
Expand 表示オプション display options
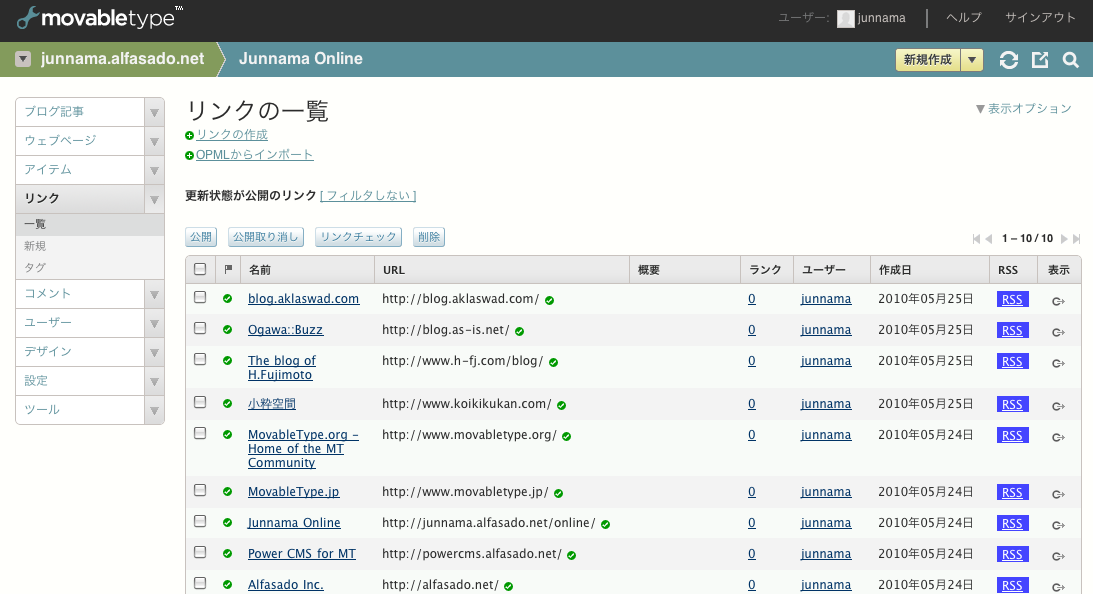click(1023, 109)
